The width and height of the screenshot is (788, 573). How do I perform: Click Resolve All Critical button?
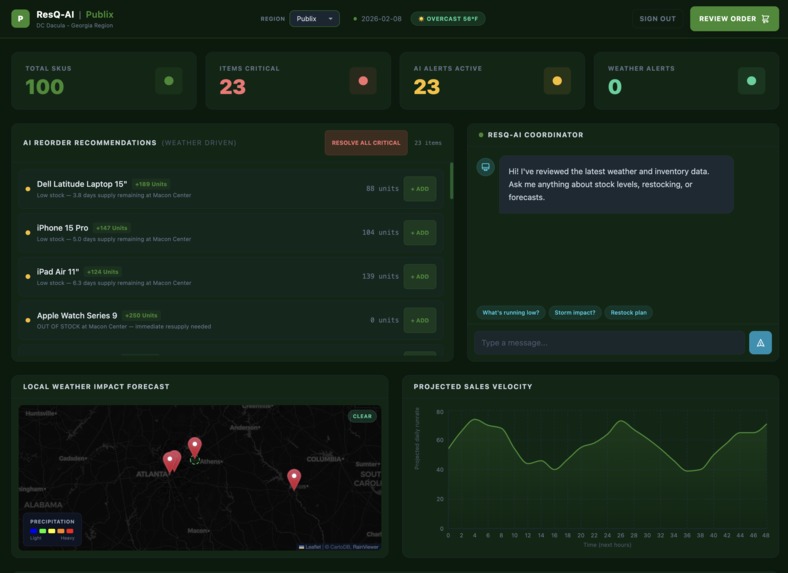click(366, 143)
